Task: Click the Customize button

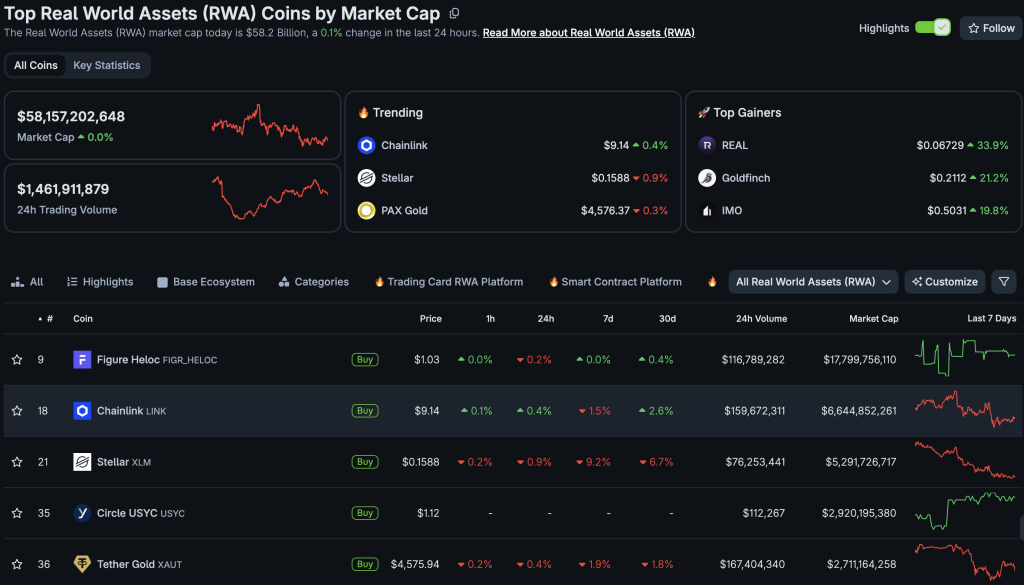Action: click(x=944, y=282)
